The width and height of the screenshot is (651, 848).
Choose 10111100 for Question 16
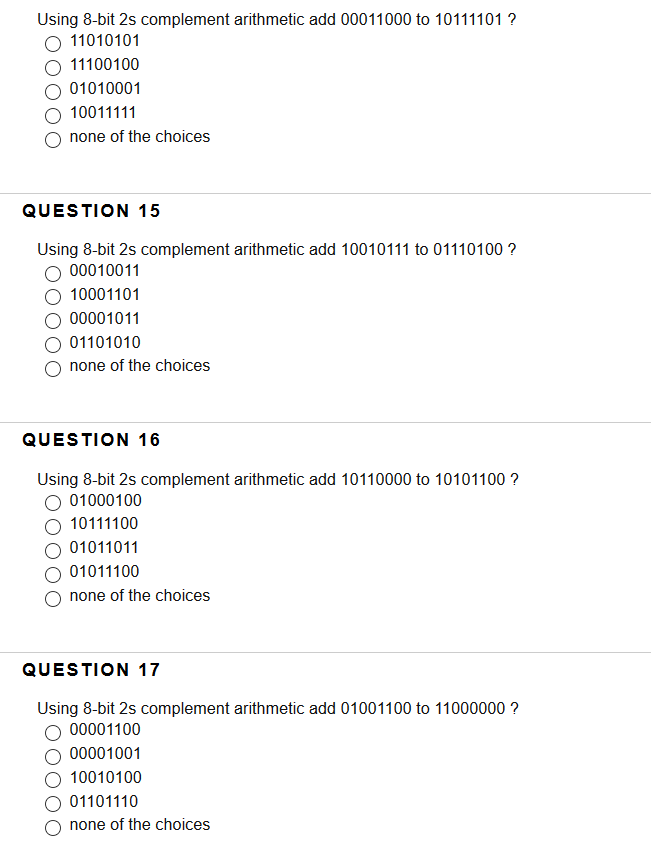53,527
